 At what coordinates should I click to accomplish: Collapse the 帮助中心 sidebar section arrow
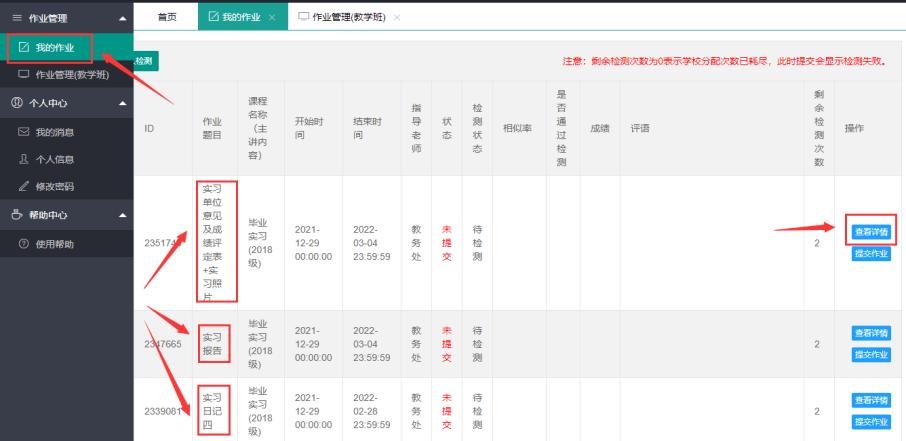122,215
